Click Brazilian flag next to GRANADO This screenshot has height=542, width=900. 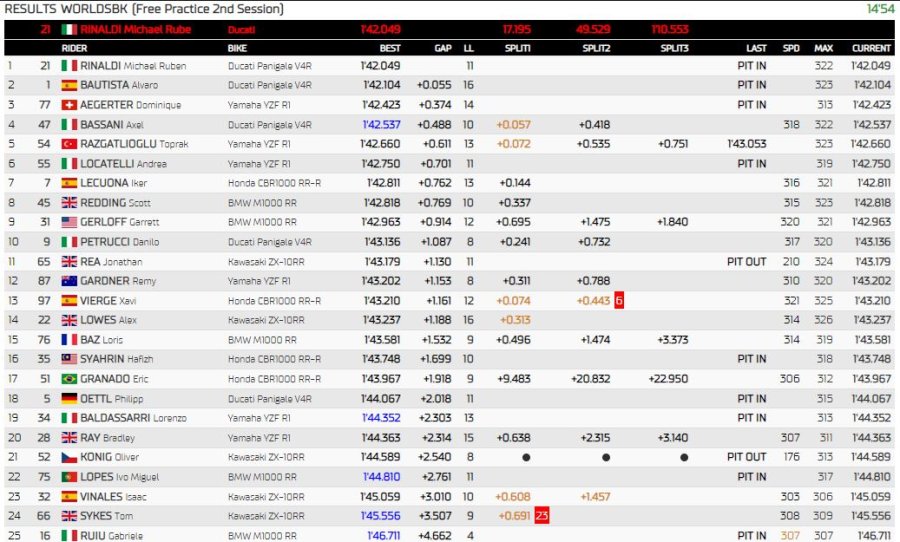pos(69,378)
